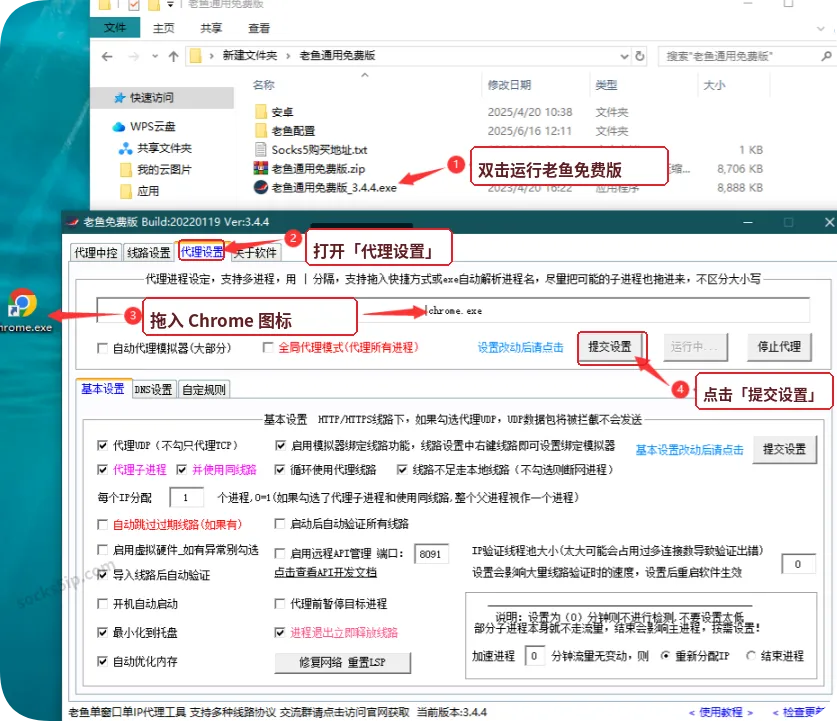Click 提交设置 button next to 运行中
The image size is (837, 721).
point(610,347)
